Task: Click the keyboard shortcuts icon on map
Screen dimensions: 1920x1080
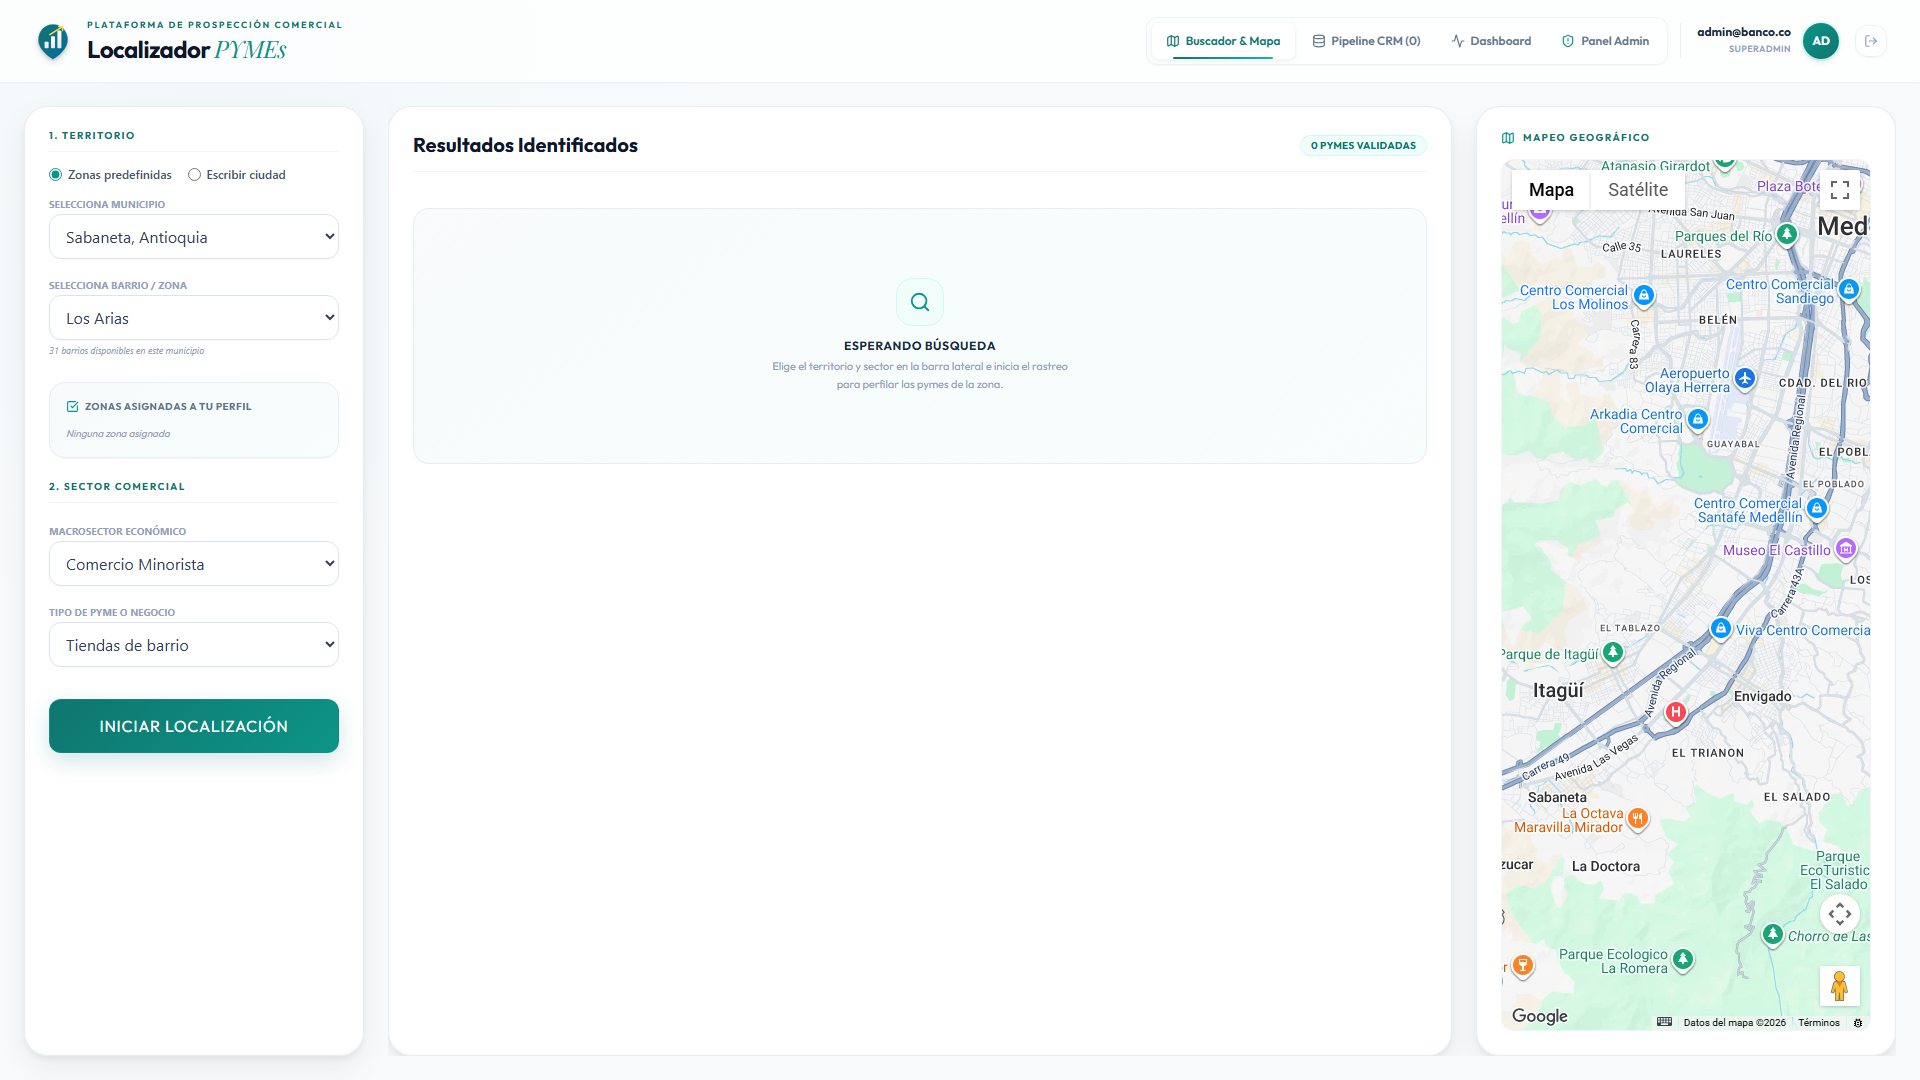Action: (1664, 1022)
